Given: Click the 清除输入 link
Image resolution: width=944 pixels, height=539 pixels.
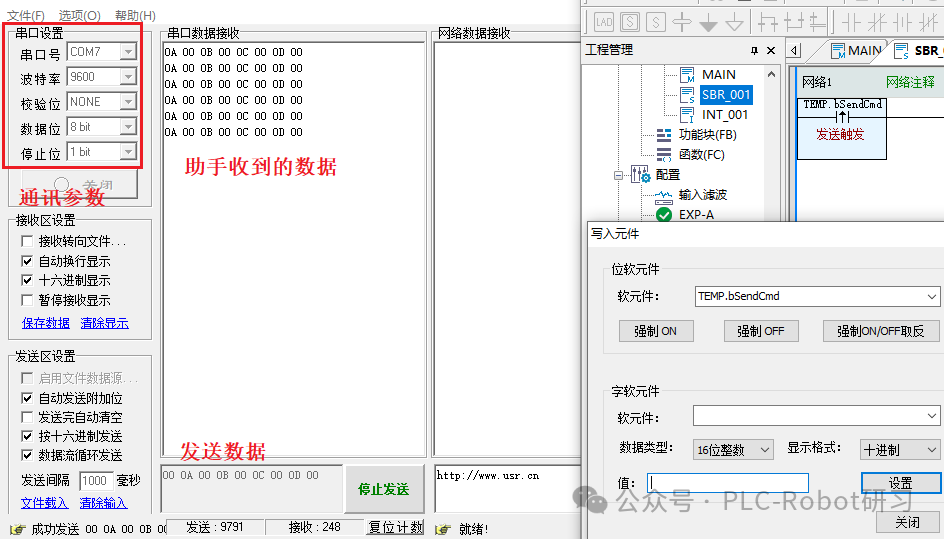Looking at the screenshot, I should (x=104, y=502).
